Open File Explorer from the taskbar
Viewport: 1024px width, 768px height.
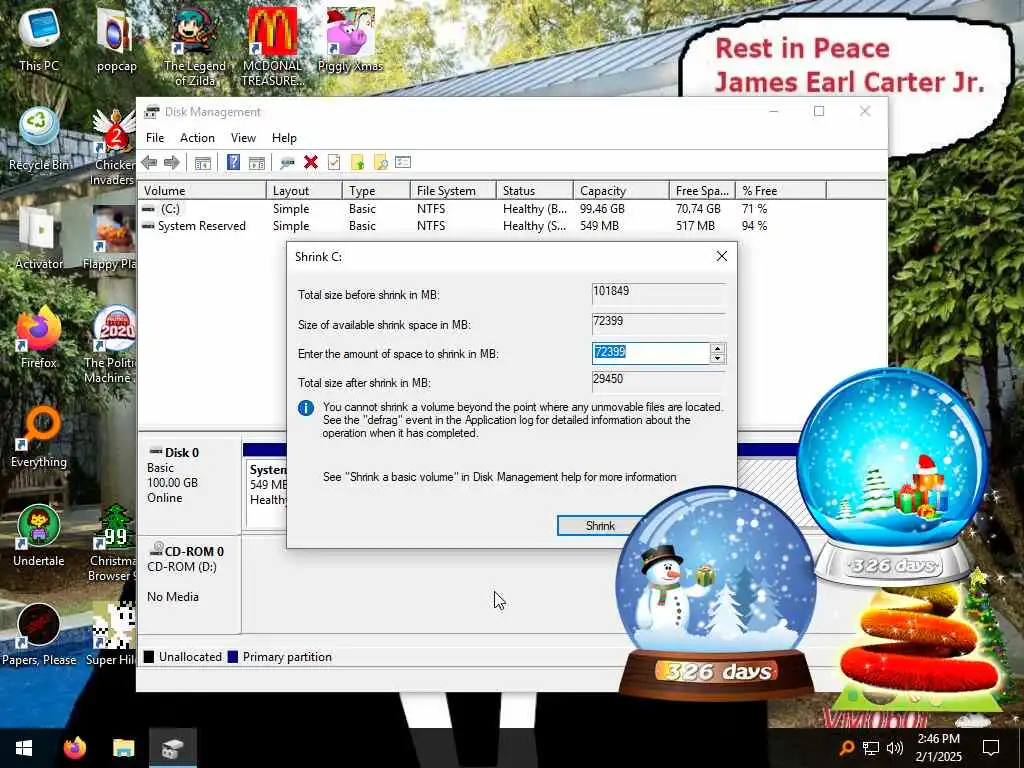coord(123,748)
